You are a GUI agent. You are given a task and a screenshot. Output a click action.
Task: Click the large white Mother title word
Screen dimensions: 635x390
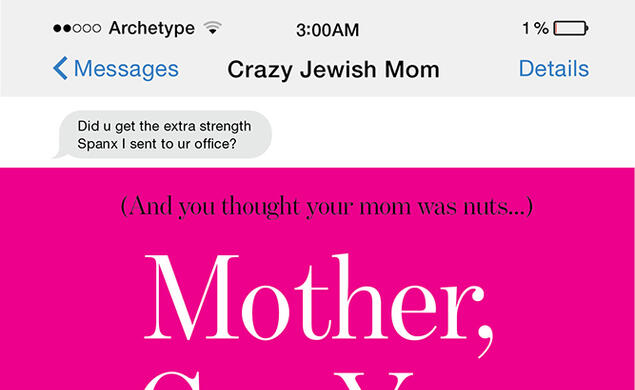point(313,297)
